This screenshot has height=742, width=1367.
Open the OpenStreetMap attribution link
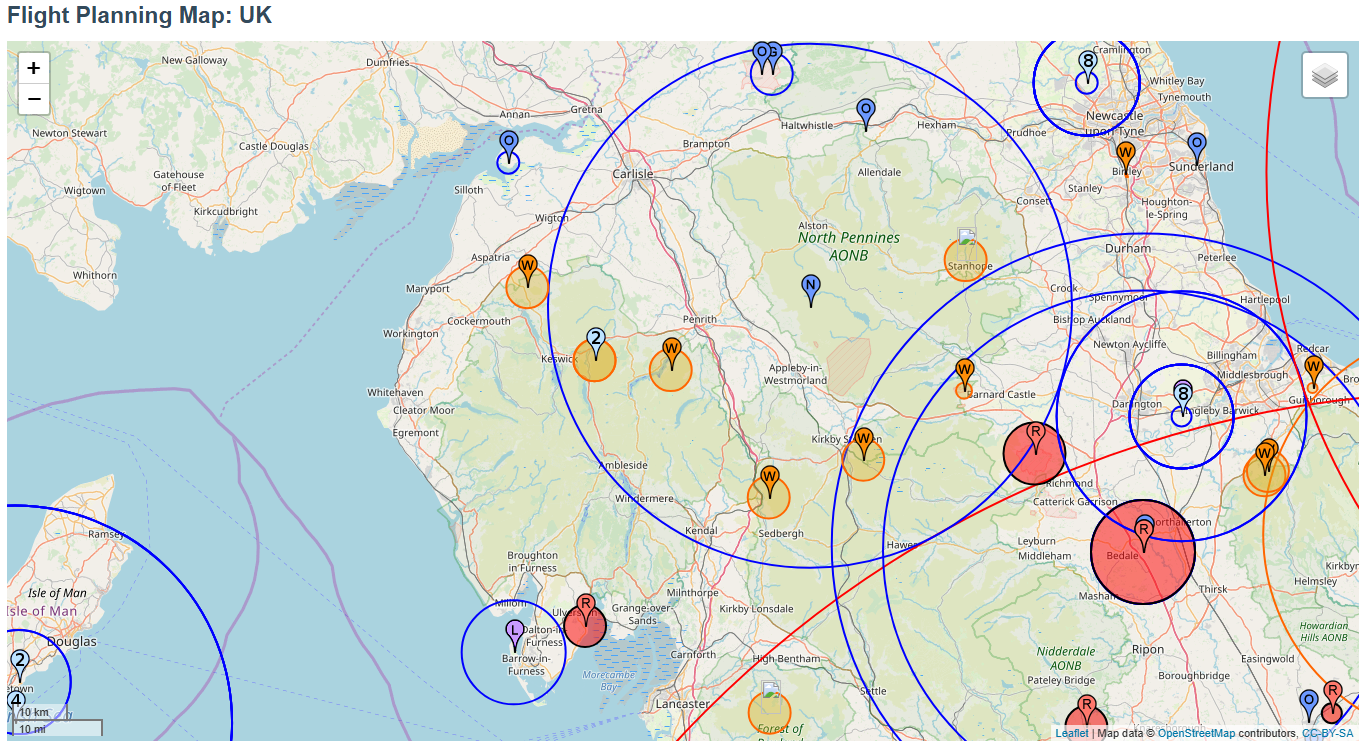1196,733
